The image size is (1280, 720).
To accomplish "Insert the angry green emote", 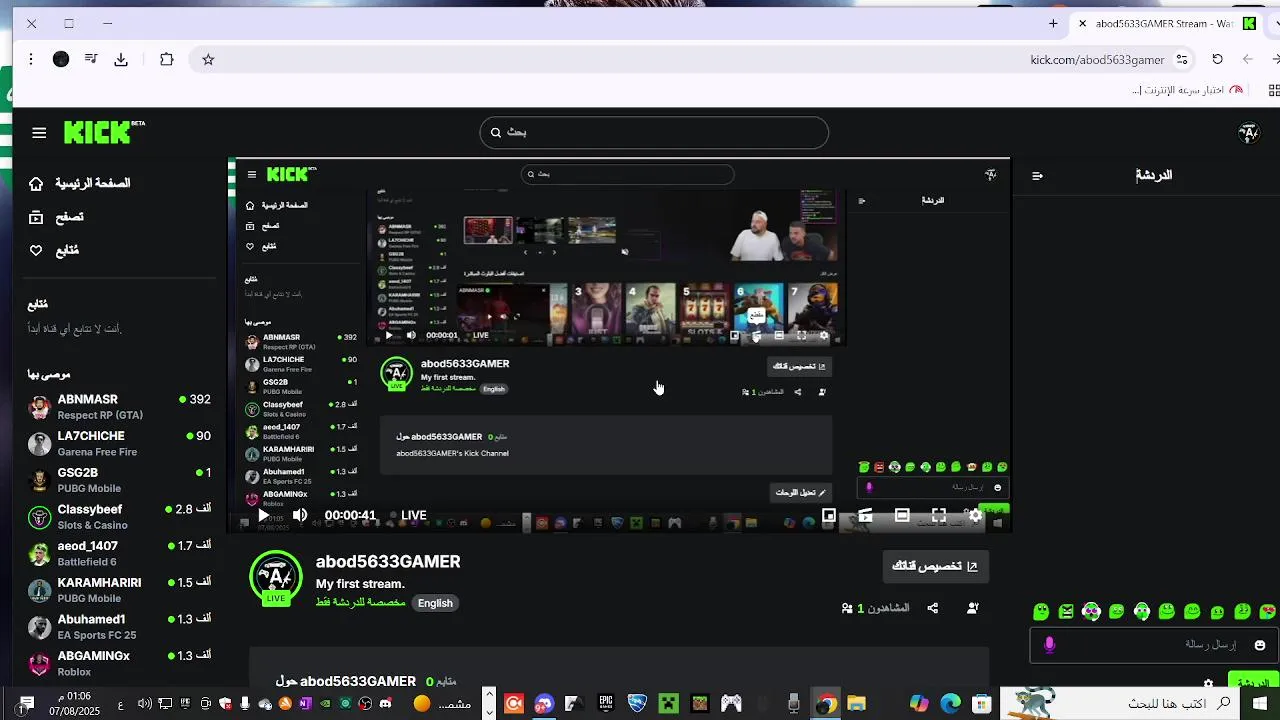I will tap(1066, 611).
